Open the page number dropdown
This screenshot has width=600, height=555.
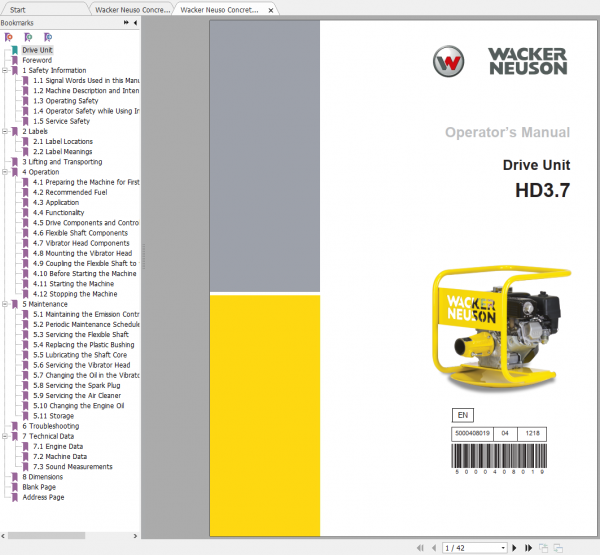pos(503,548)
